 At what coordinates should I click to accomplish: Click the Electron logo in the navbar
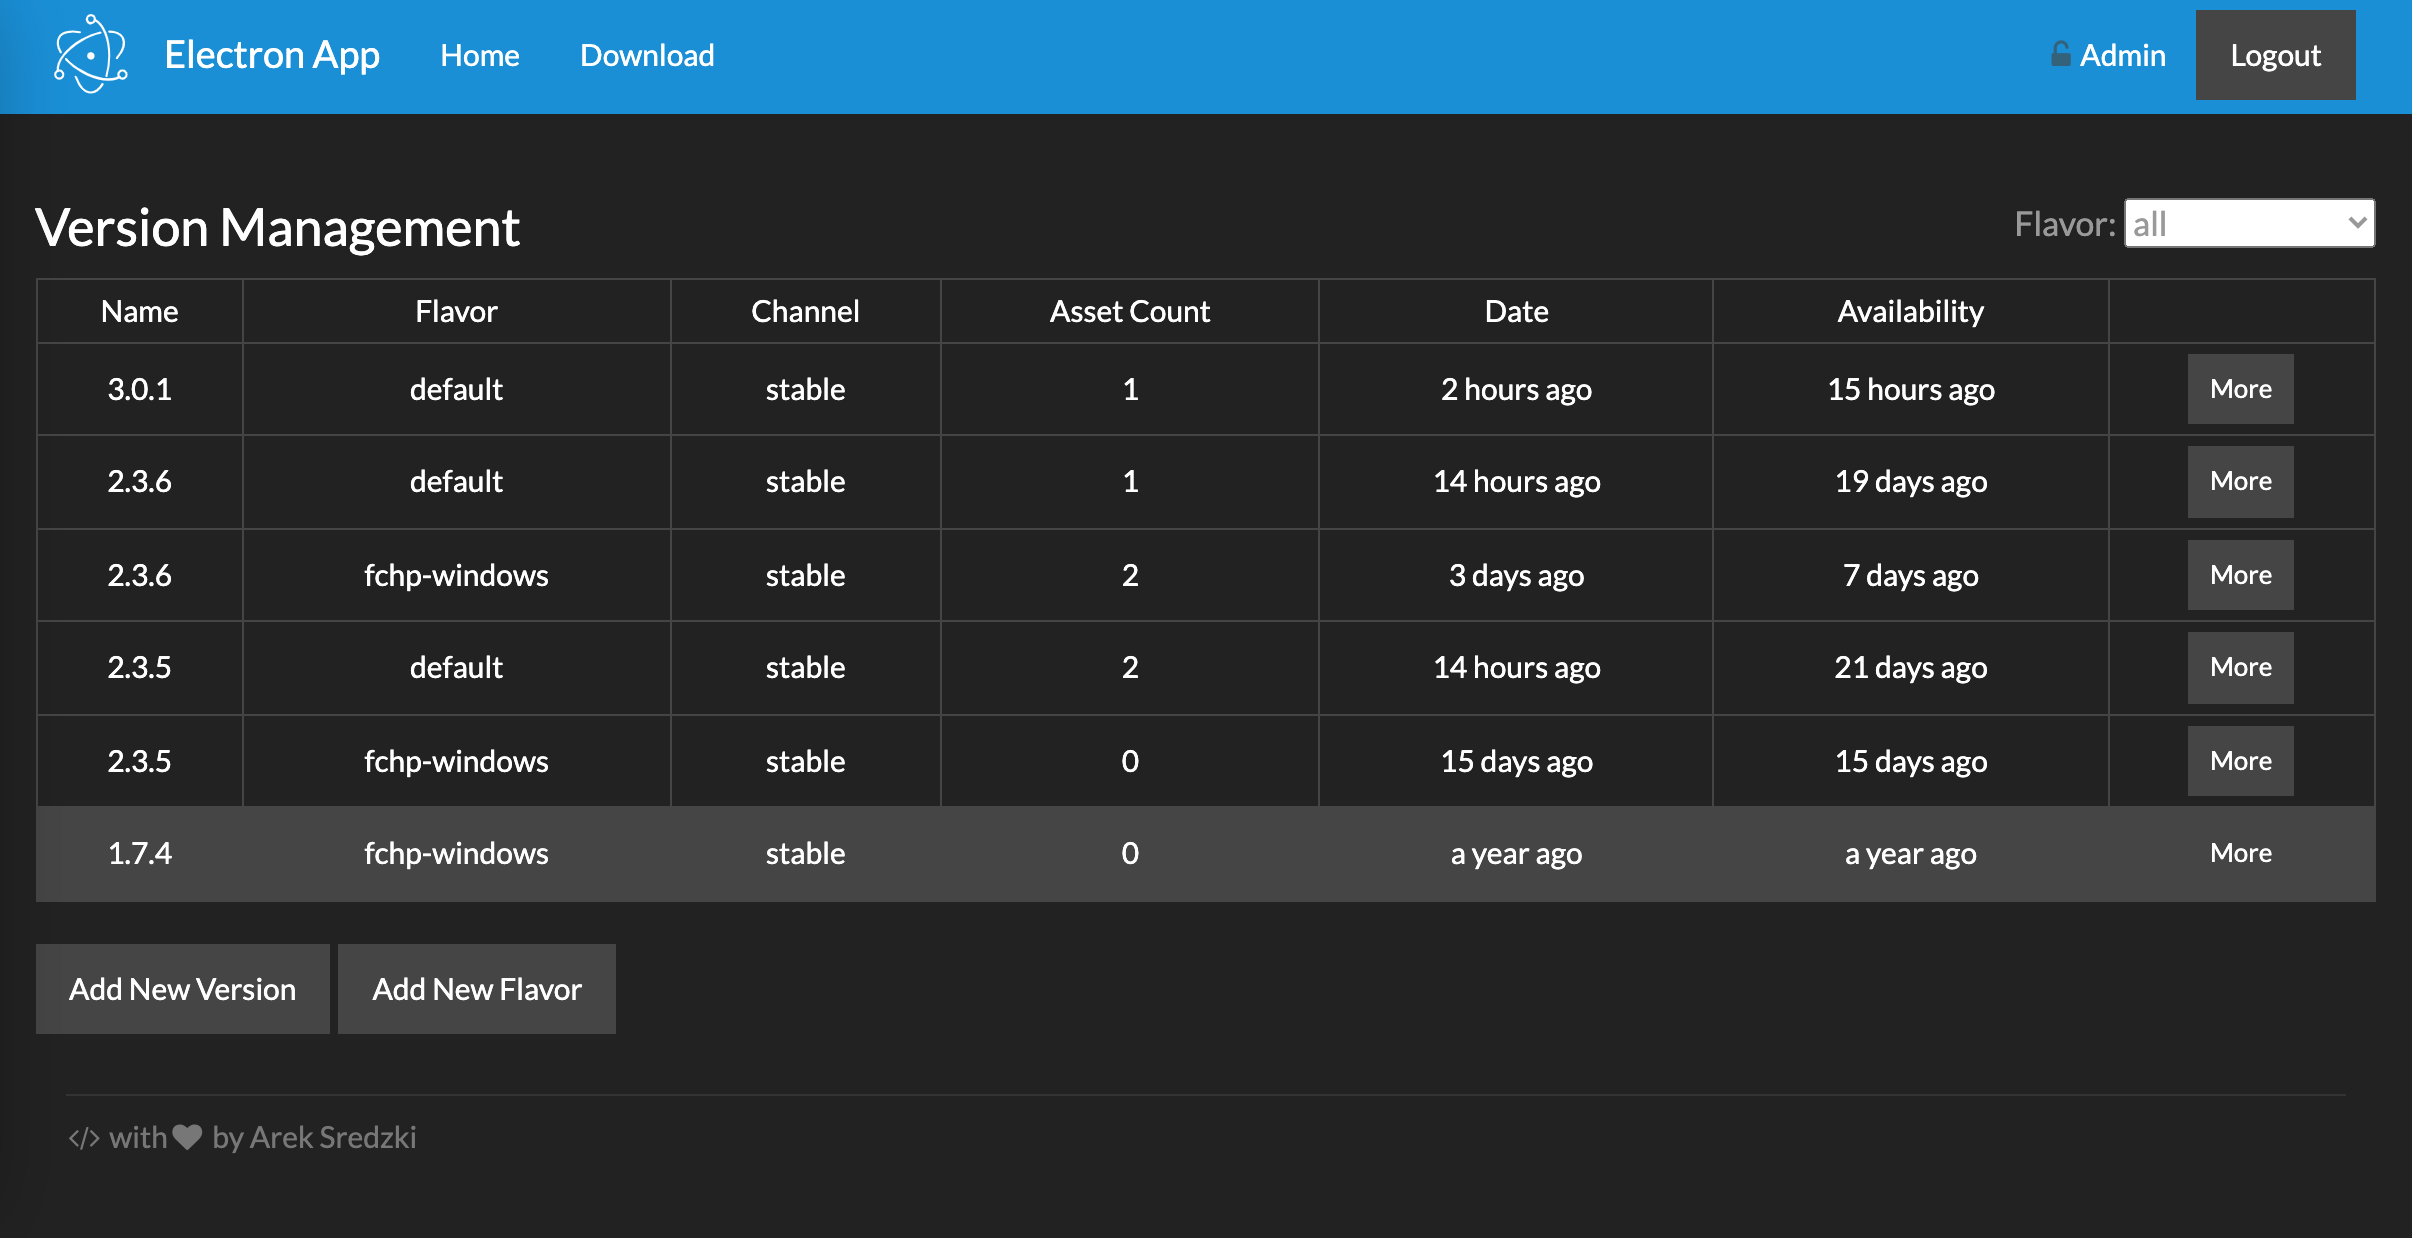tap(90, 55)
